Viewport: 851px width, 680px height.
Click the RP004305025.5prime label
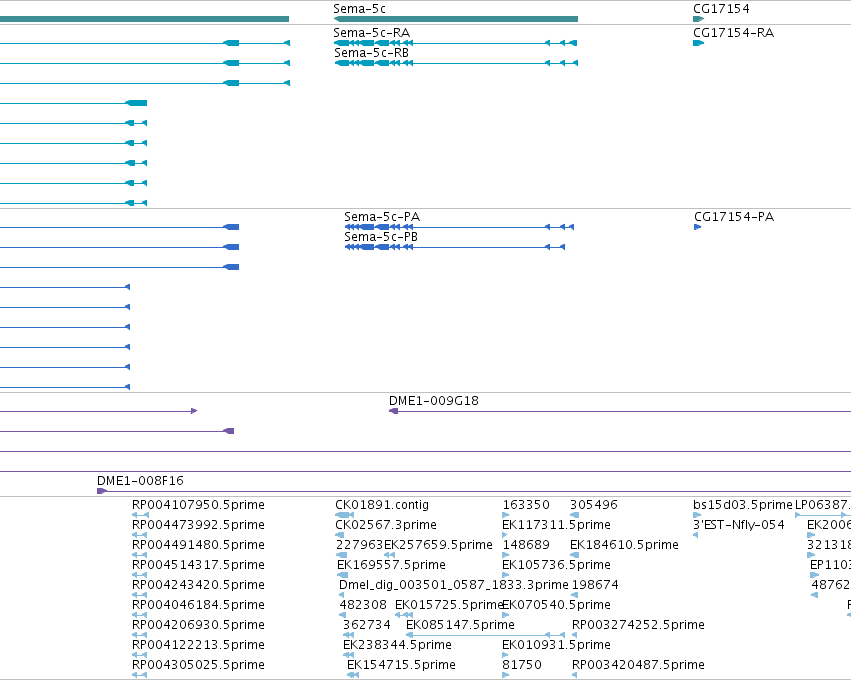click(x=198, y=665)
